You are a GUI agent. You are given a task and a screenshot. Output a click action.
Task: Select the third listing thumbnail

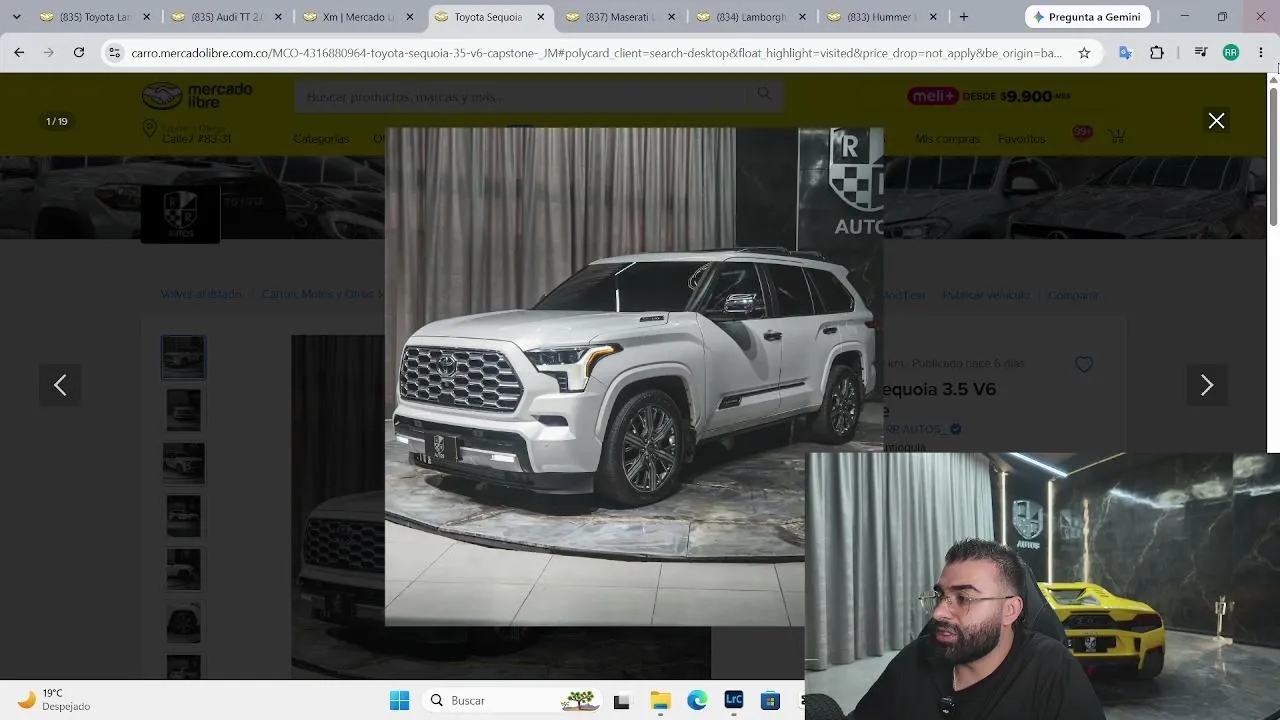pos(183,463)
